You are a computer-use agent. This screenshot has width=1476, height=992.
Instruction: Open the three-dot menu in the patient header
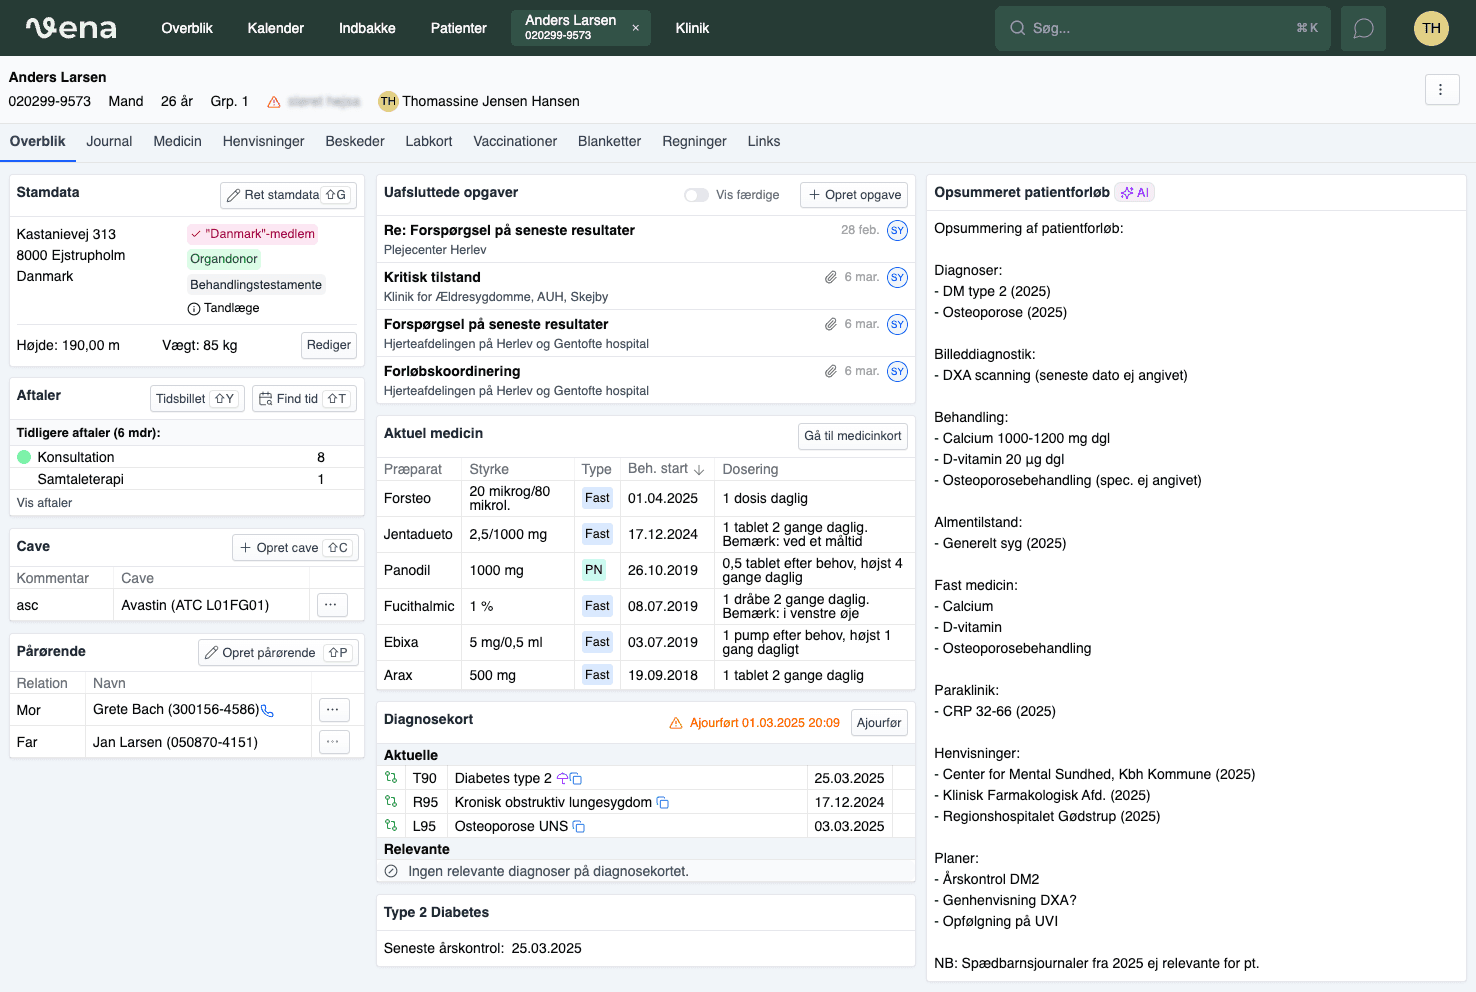coord(1442,89)
